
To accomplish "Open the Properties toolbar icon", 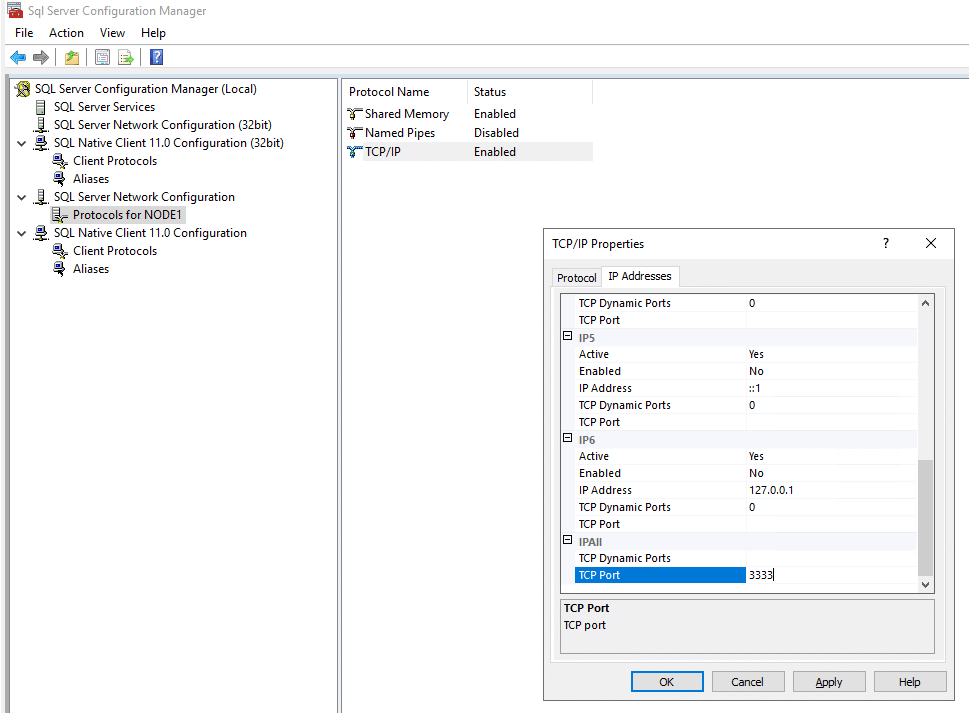I will pyautogui.click(x=102, y=57).
